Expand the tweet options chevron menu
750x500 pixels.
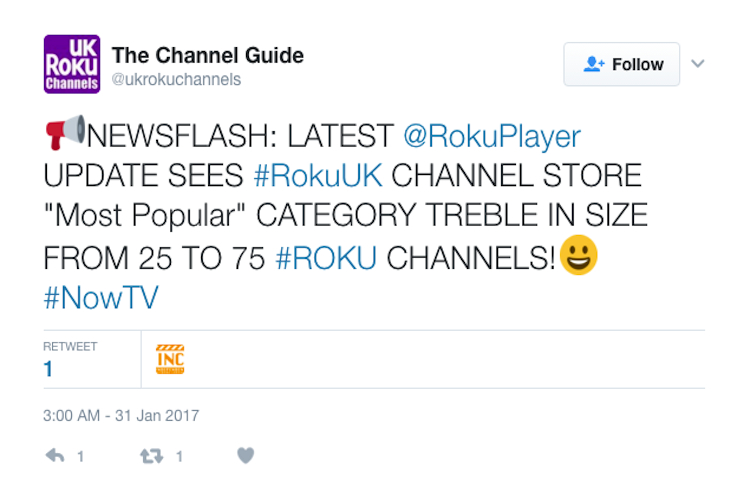[698, 64]
